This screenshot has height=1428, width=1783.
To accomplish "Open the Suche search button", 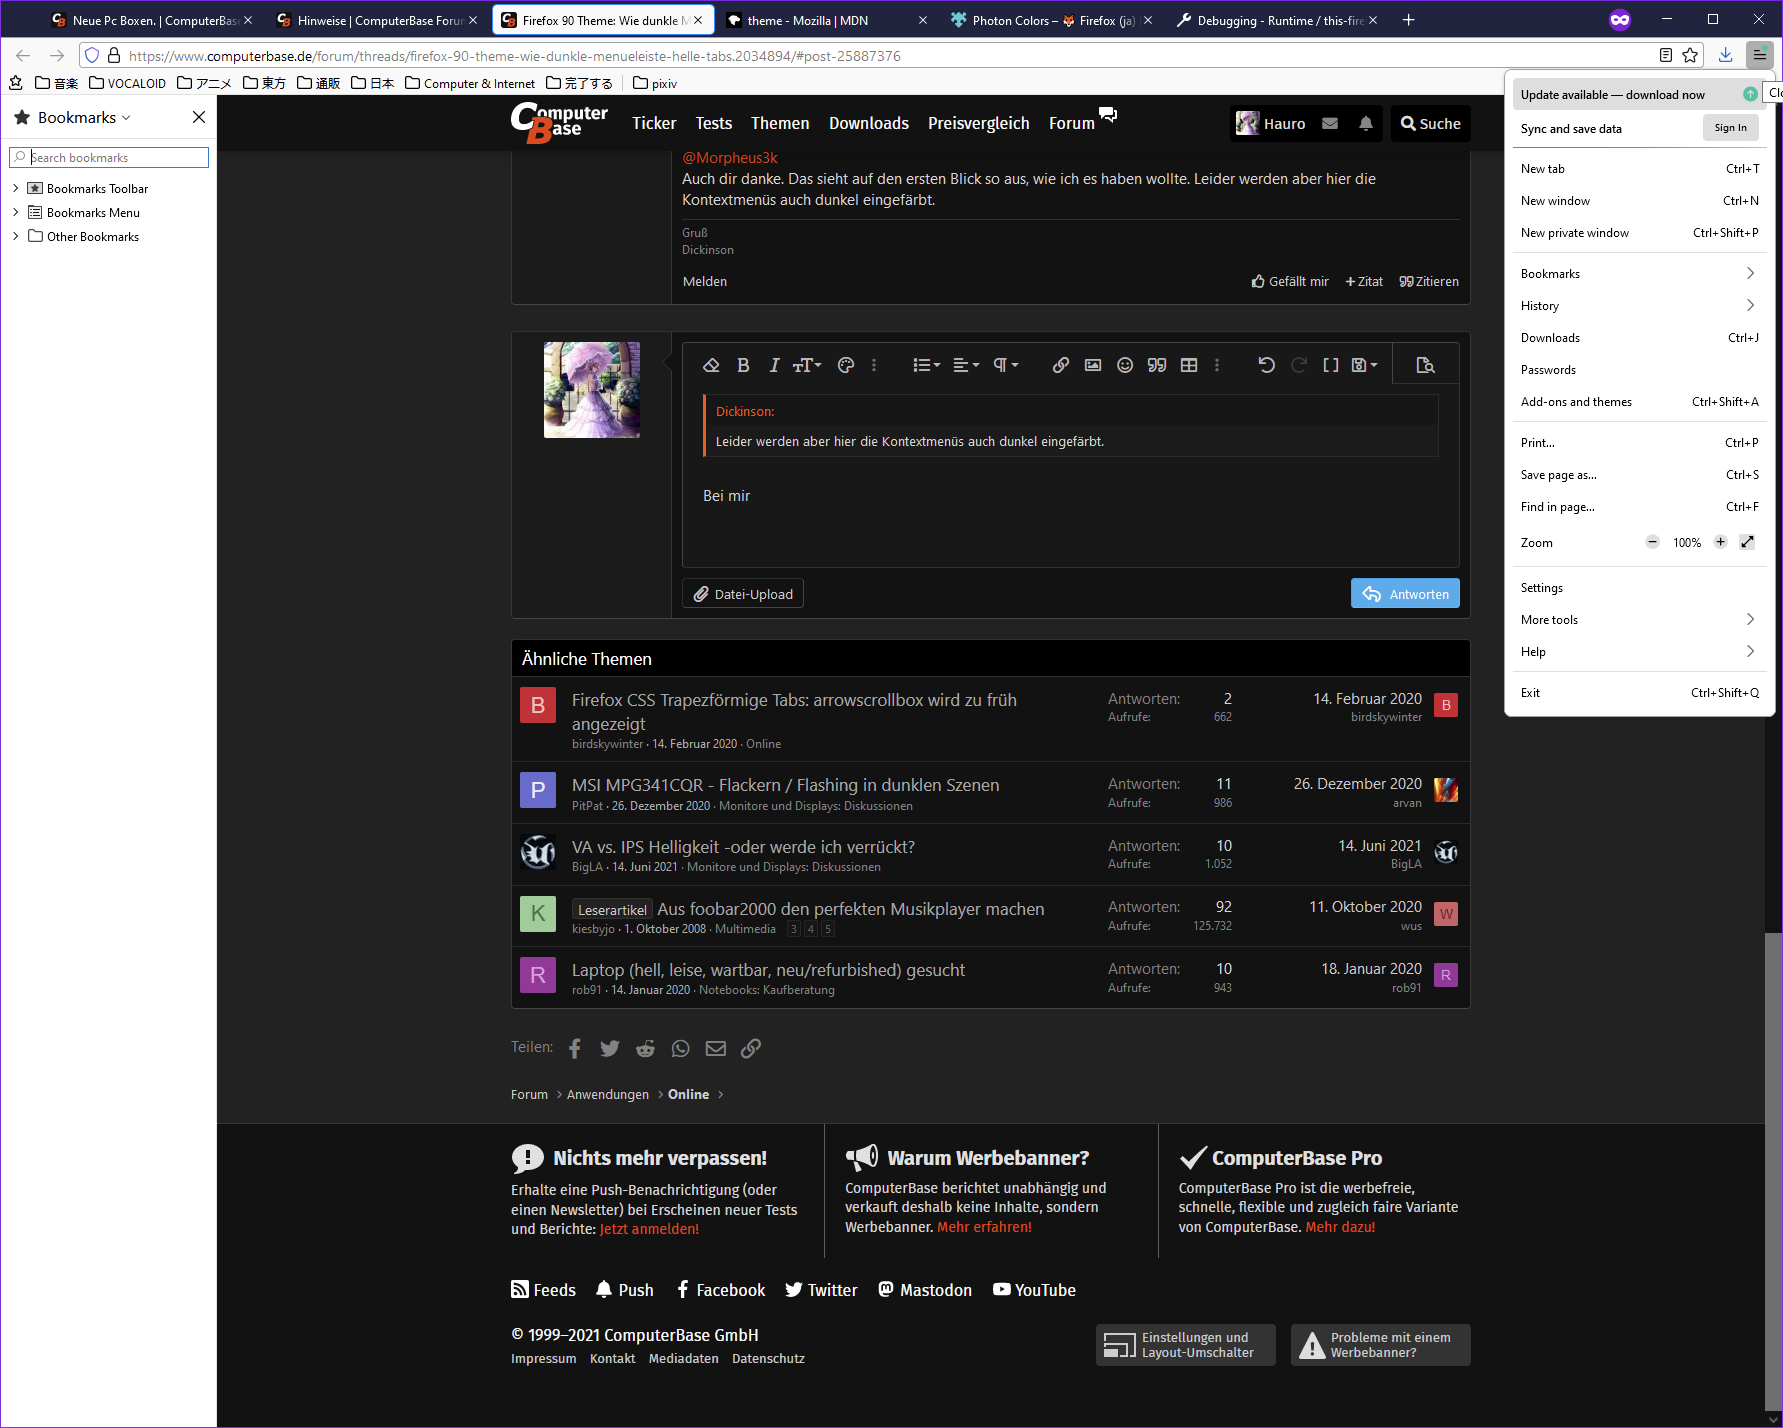I will 1431,123.
